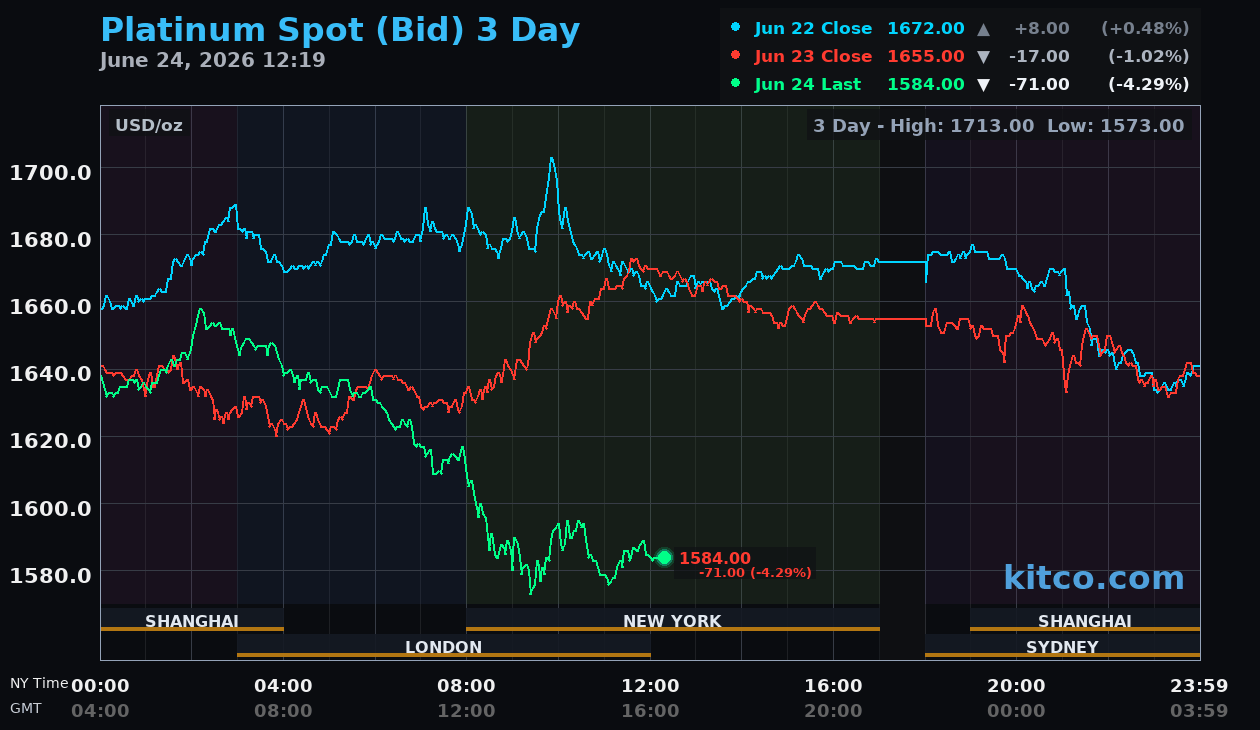The width and height of the screenshot is (1260, 730).
Task: Click the SYDNEY session bar
Action: point(1062,647)
